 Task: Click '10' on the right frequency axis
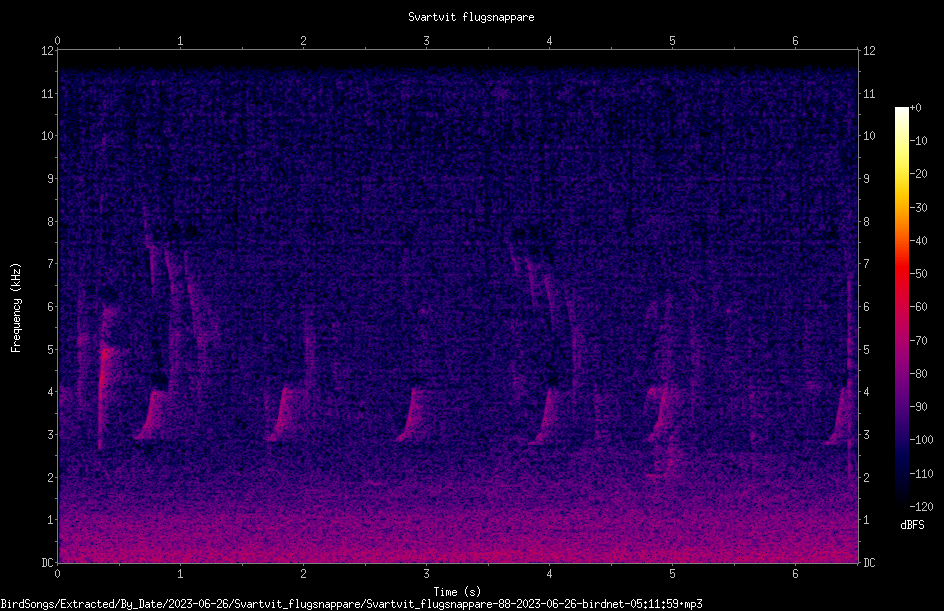[x=869, y=136]
